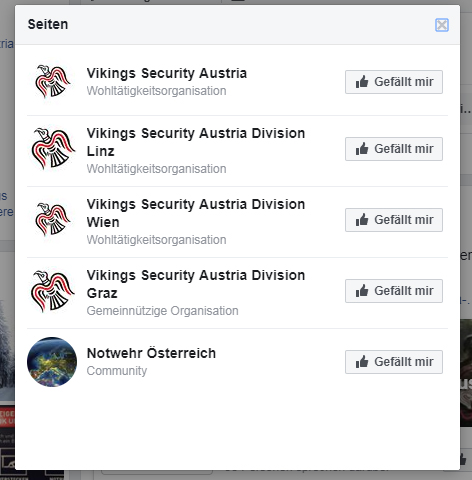Like Vikings Security Austria page

(x=394, y=82)
